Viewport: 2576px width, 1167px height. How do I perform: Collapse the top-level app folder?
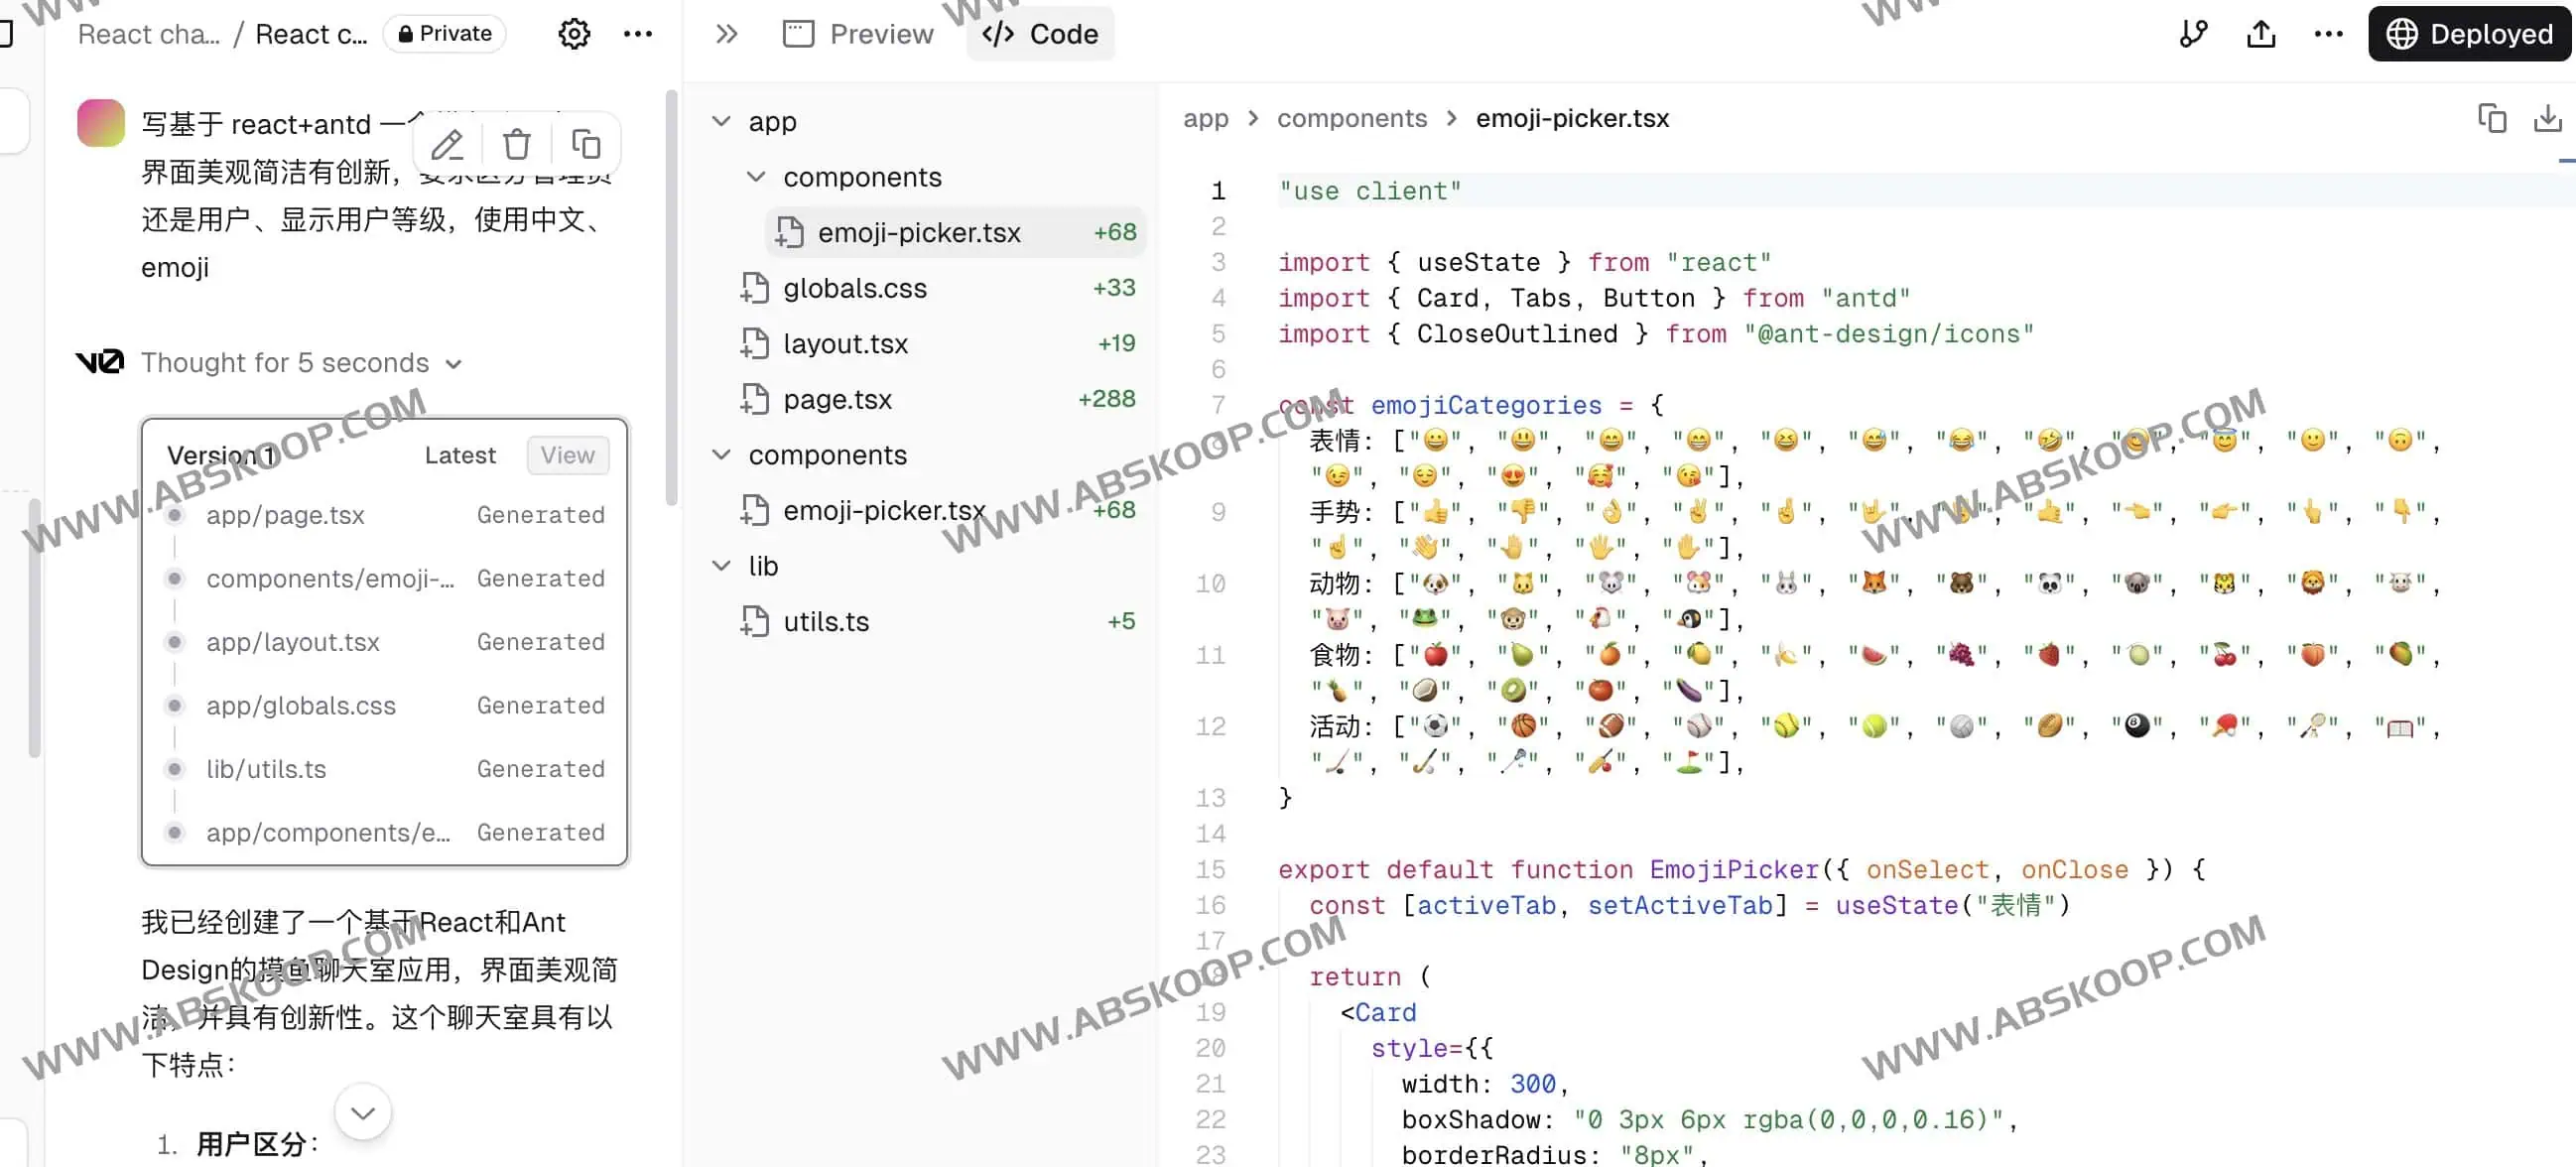click(721, 121)
